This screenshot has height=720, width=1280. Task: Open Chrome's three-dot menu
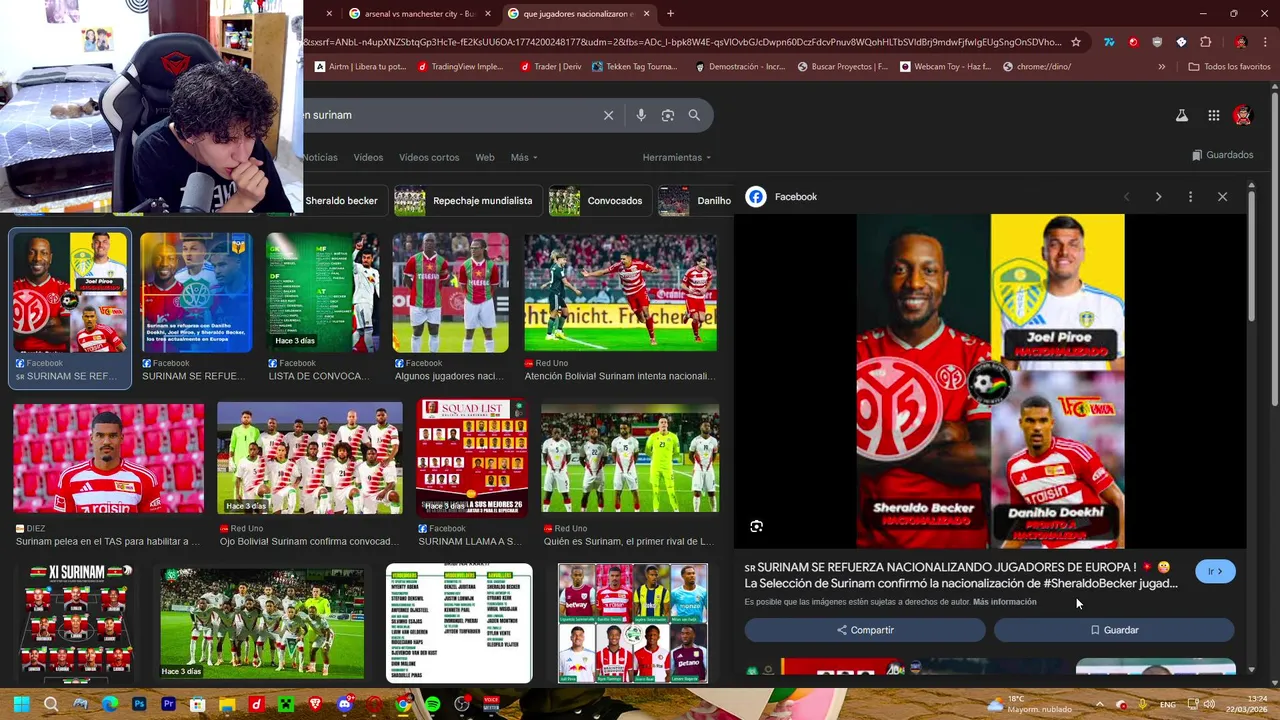pyautogui.click(x=1267, y=42)
